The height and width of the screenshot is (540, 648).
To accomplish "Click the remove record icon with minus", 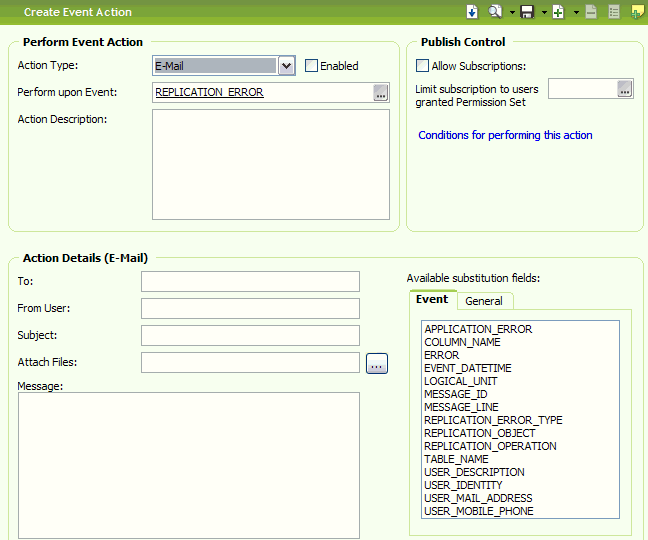I will point(591,12).
